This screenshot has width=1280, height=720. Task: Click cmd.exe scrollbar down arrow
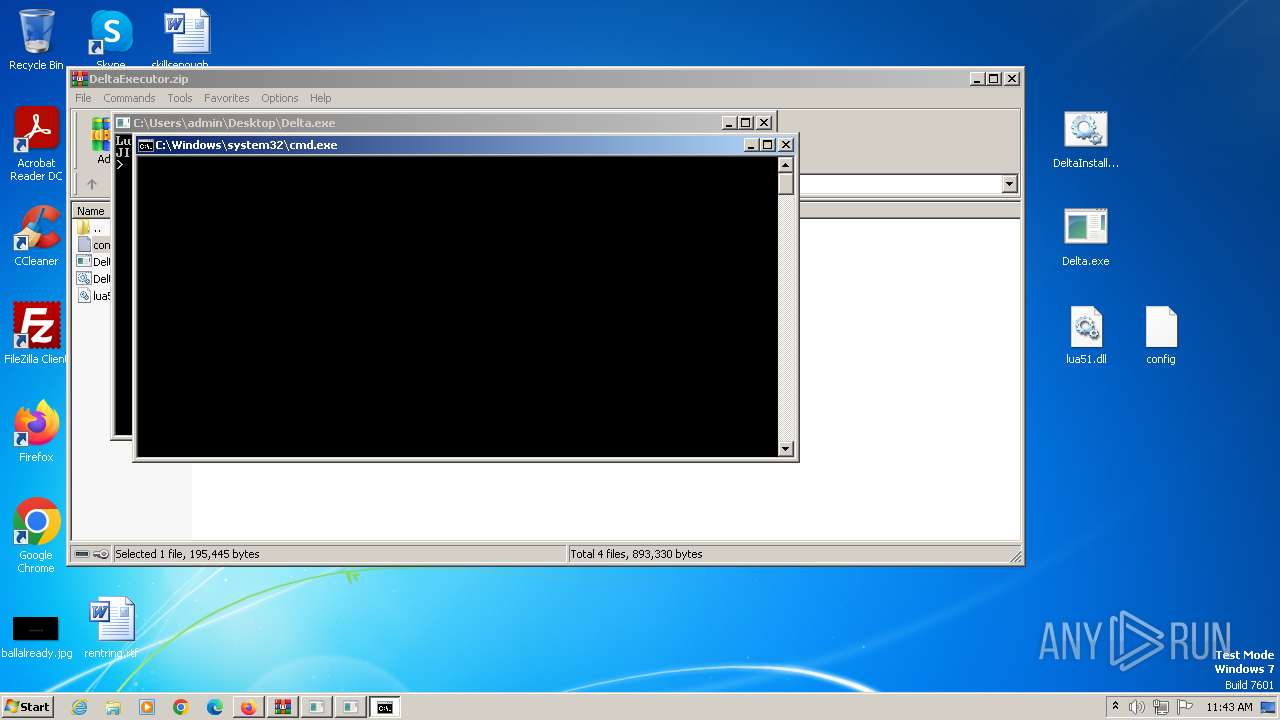pyautogui.click(x=786, y=449)
